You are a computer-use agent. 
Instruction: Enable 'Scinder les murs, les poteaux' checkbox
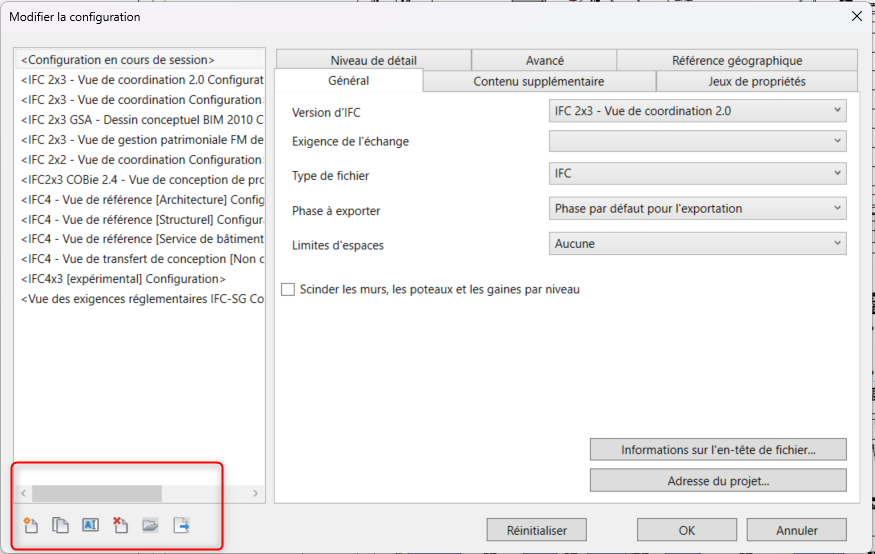(288, 290)
